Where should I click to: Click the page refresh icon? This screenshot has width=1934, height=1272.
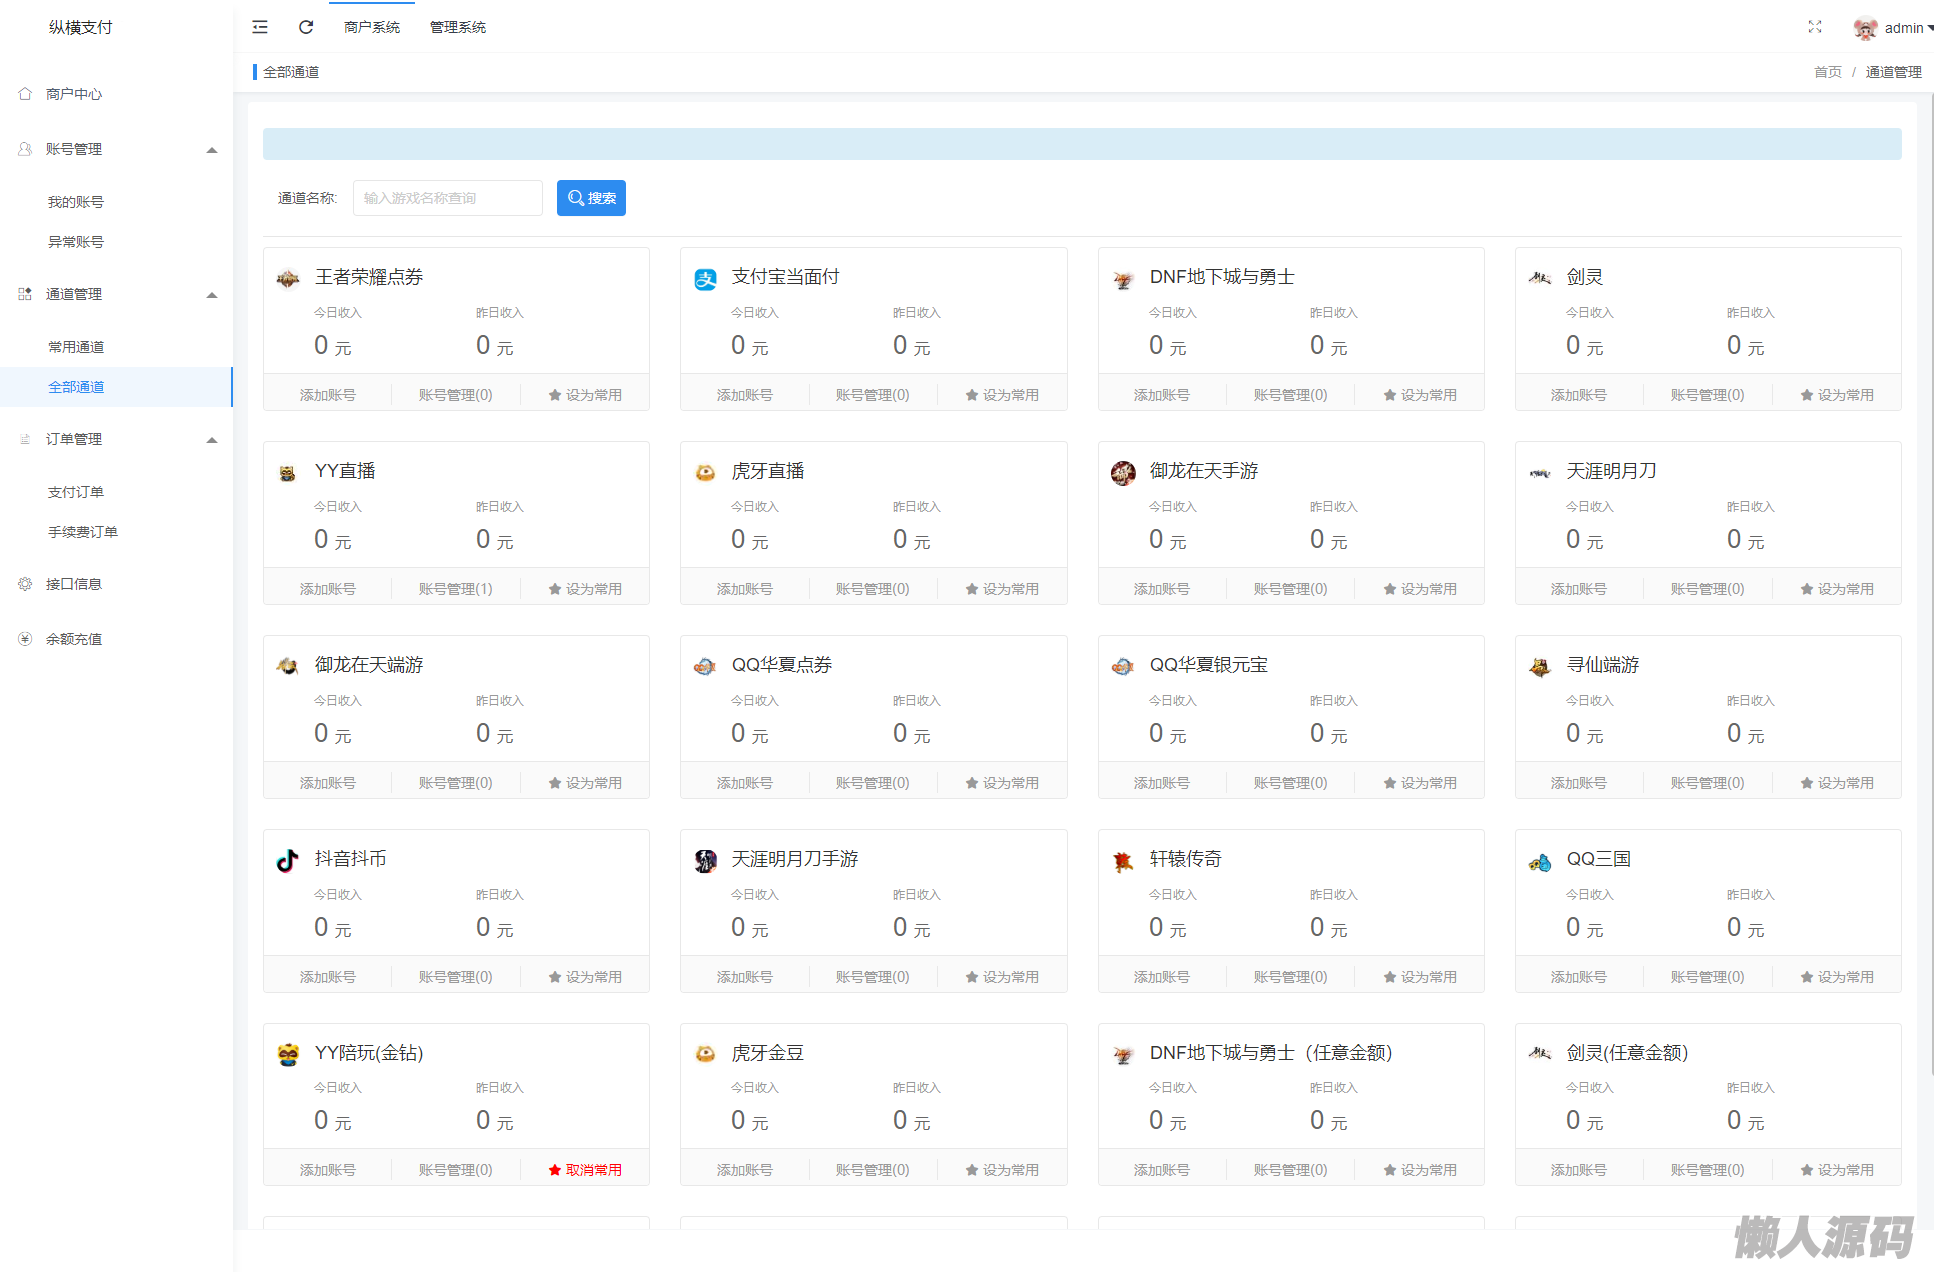[306, 27]
